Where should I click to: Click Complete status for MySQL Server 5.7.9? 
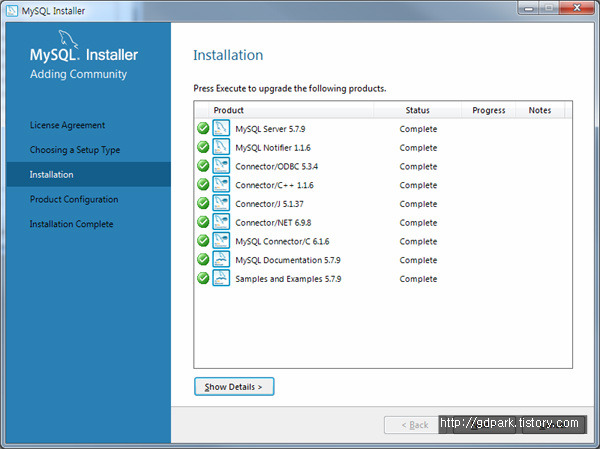pyautogui.click(x=418, y=129)
